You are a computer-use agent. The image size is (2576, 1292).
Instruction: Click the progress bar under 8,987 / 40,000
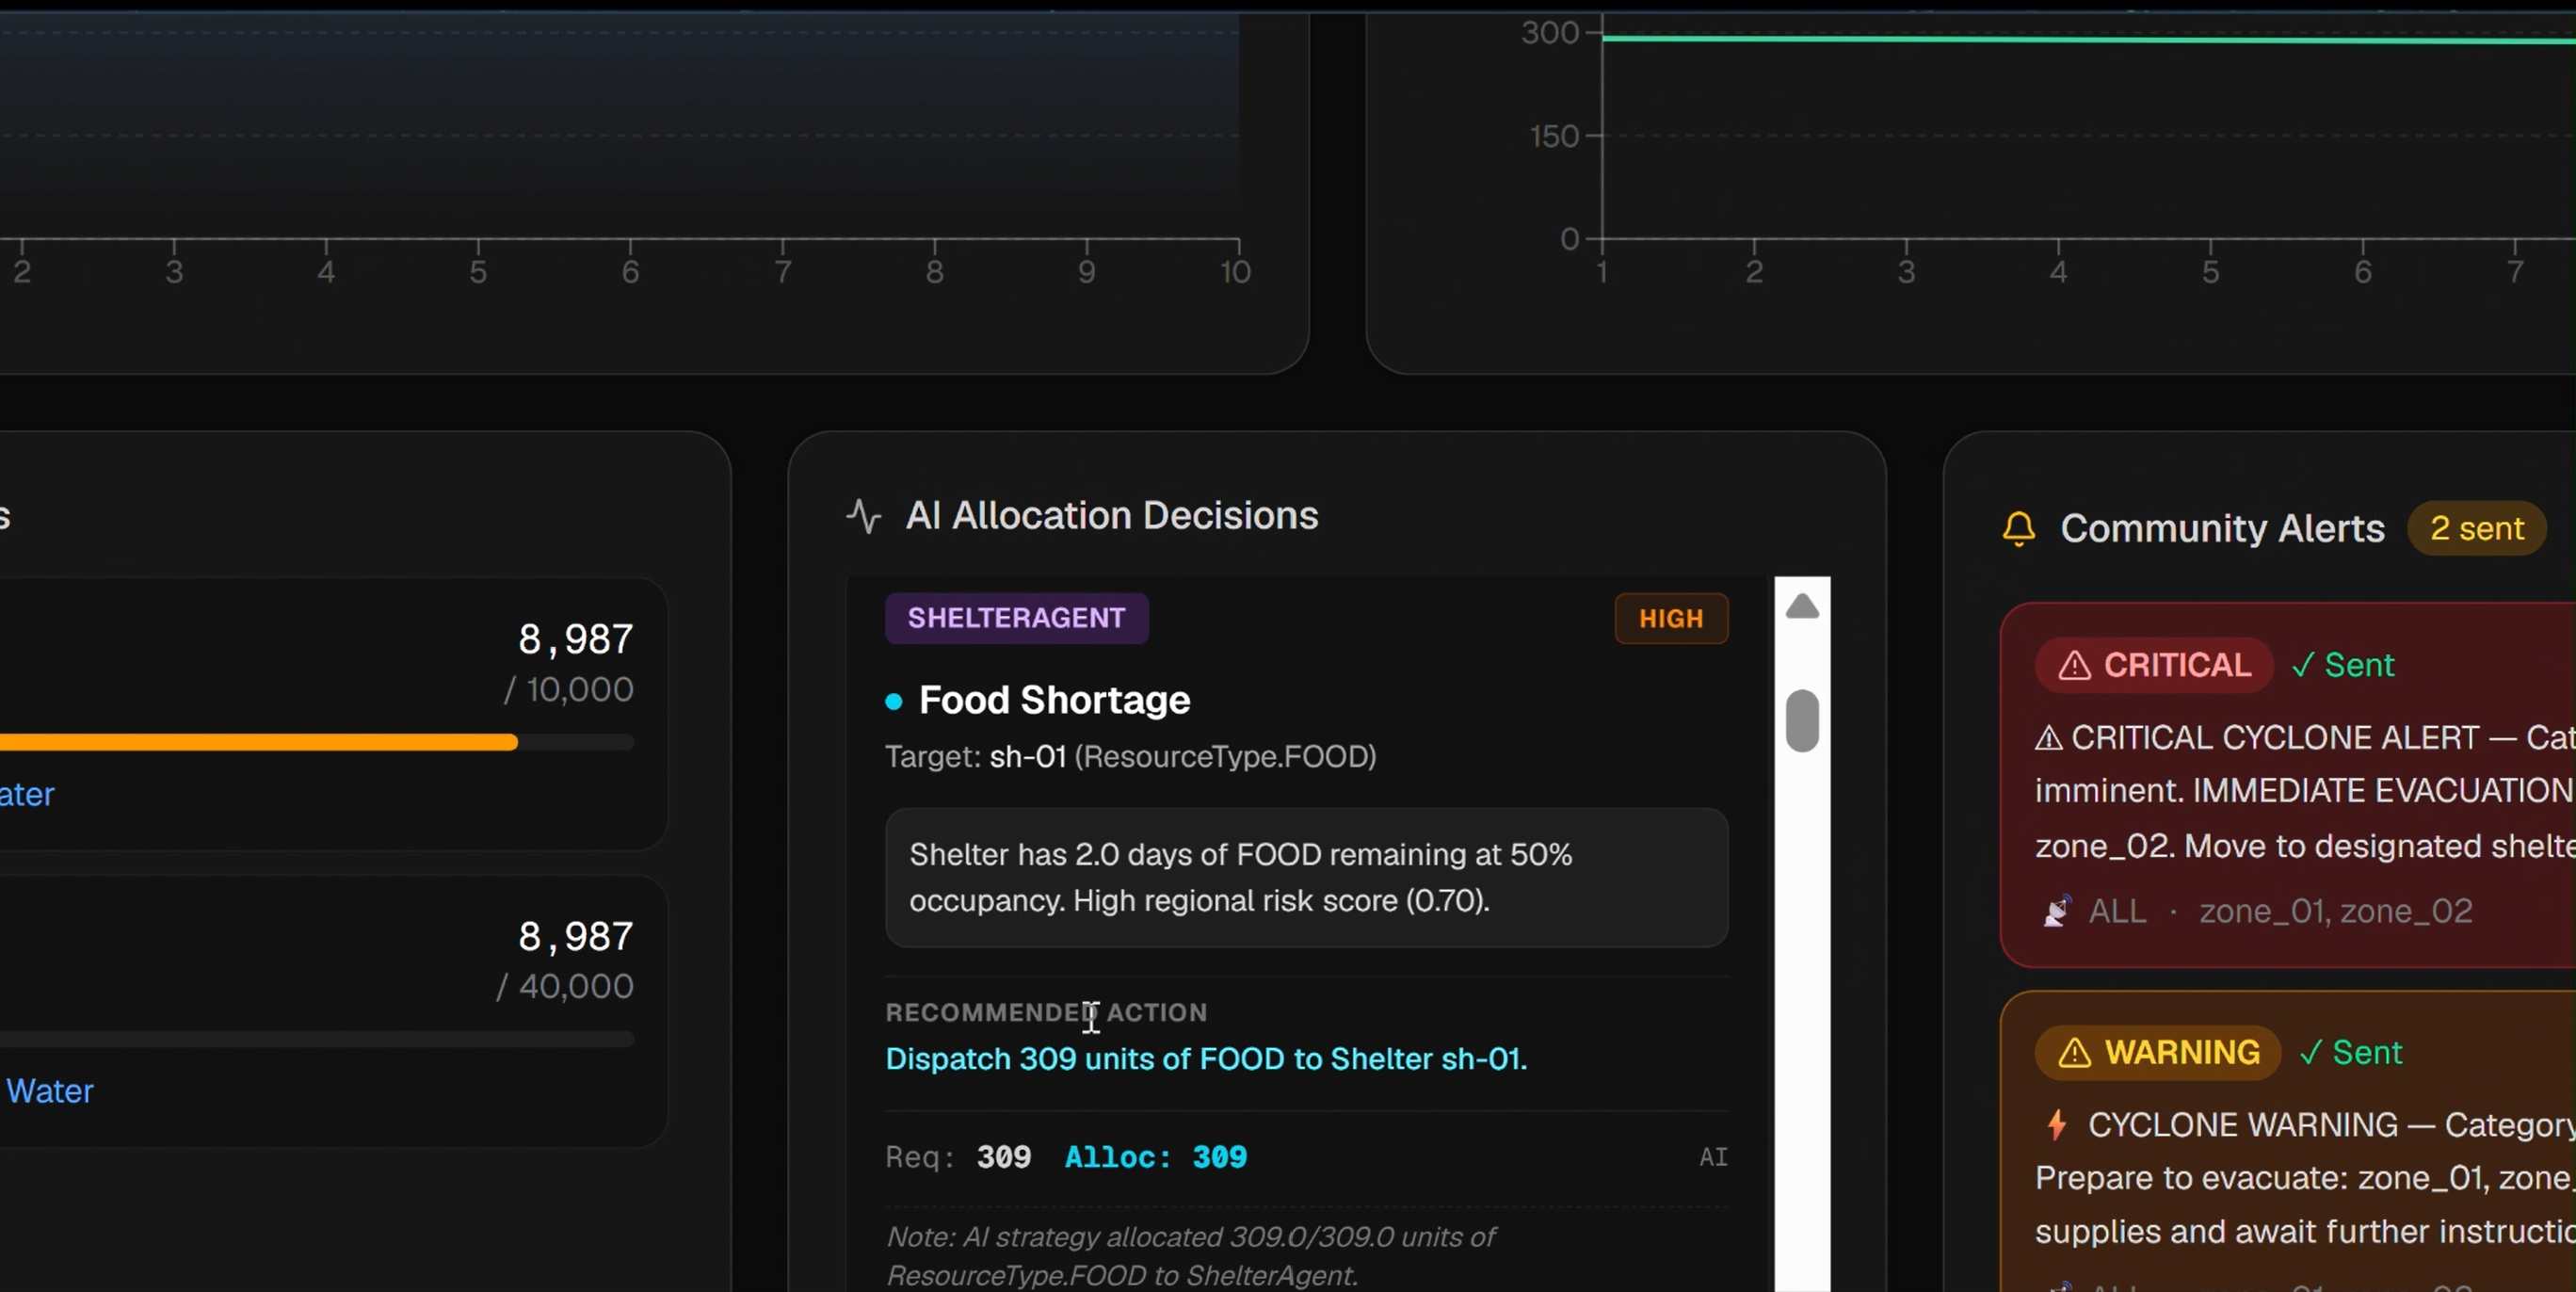(x=317, y=1039)
